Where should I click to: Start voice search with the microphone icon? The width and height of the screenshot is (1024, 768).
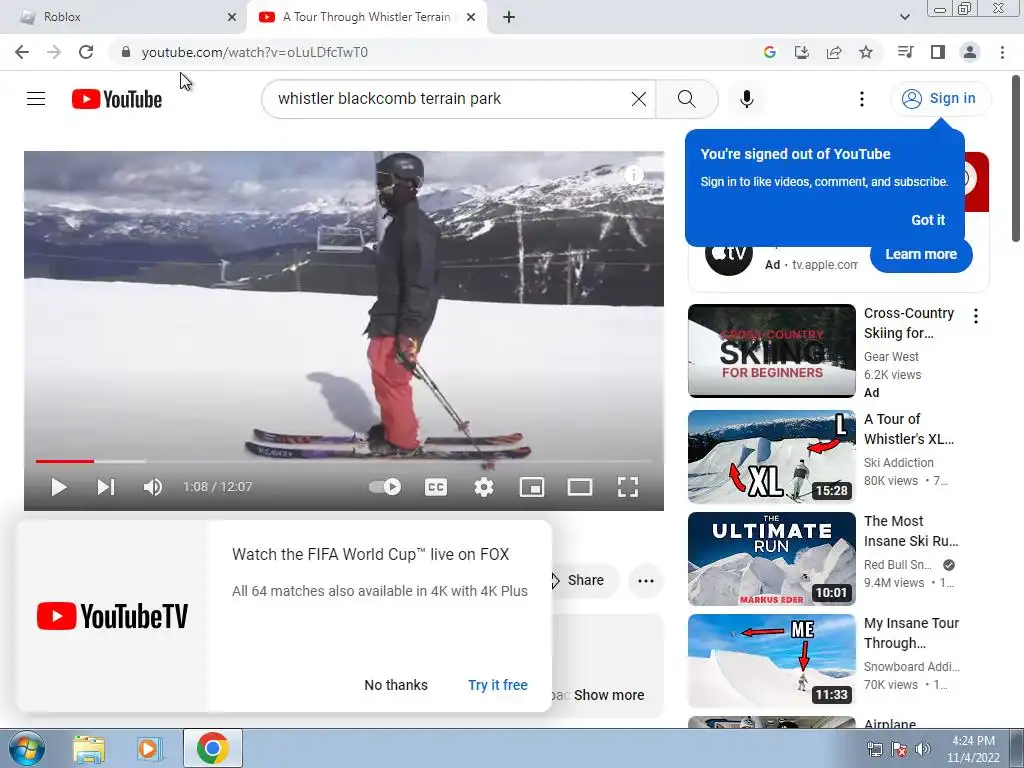[747, 99]
